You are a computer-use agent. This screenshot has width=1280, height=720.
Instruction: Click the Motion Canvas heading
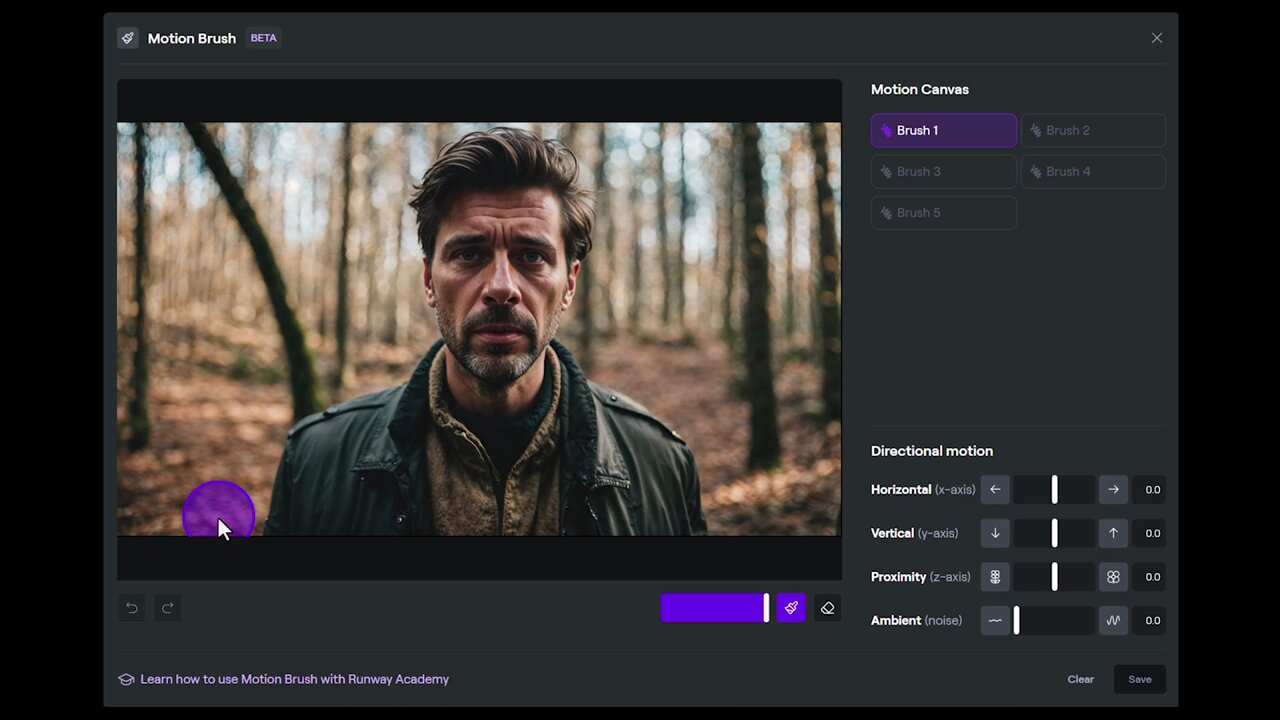920,89
